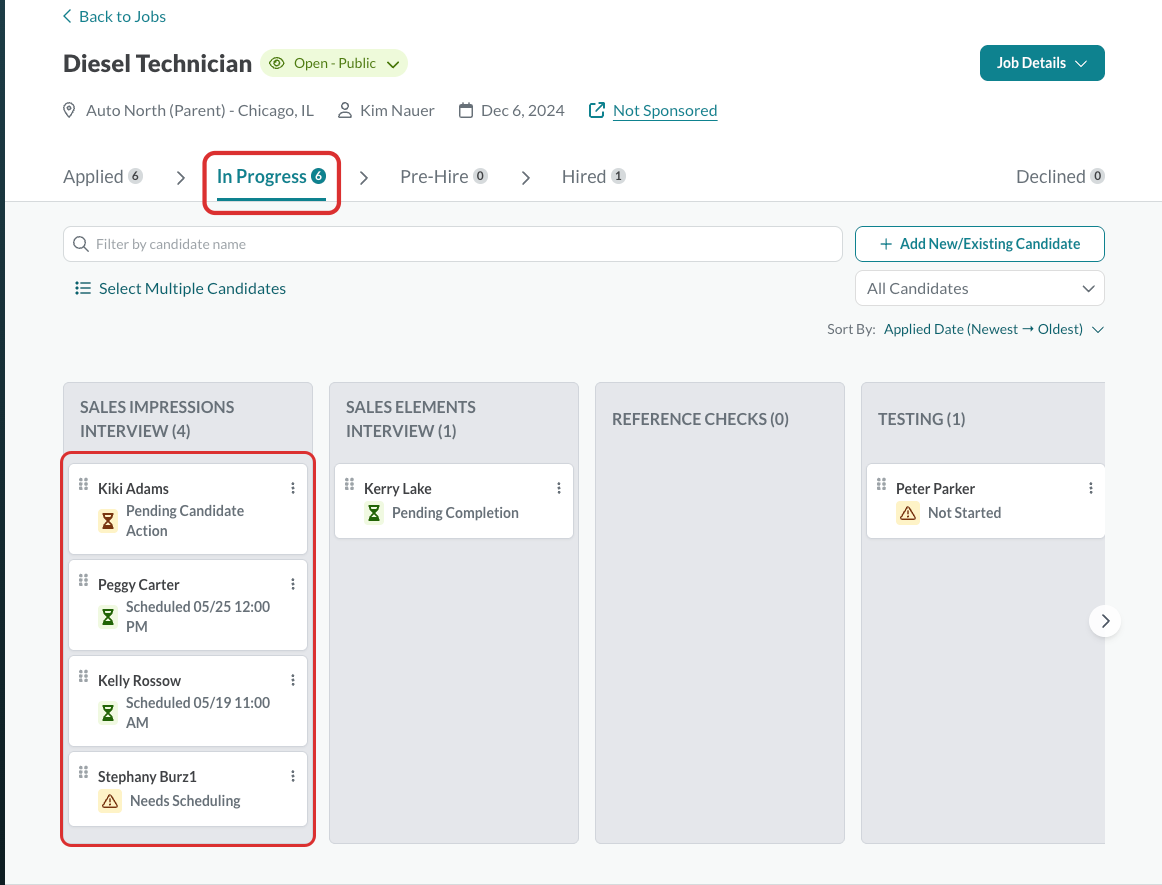Click Scheduled 05/25 12:00 PM text
The width and height of the screenshot is (1162, 885).
[198, 617]
